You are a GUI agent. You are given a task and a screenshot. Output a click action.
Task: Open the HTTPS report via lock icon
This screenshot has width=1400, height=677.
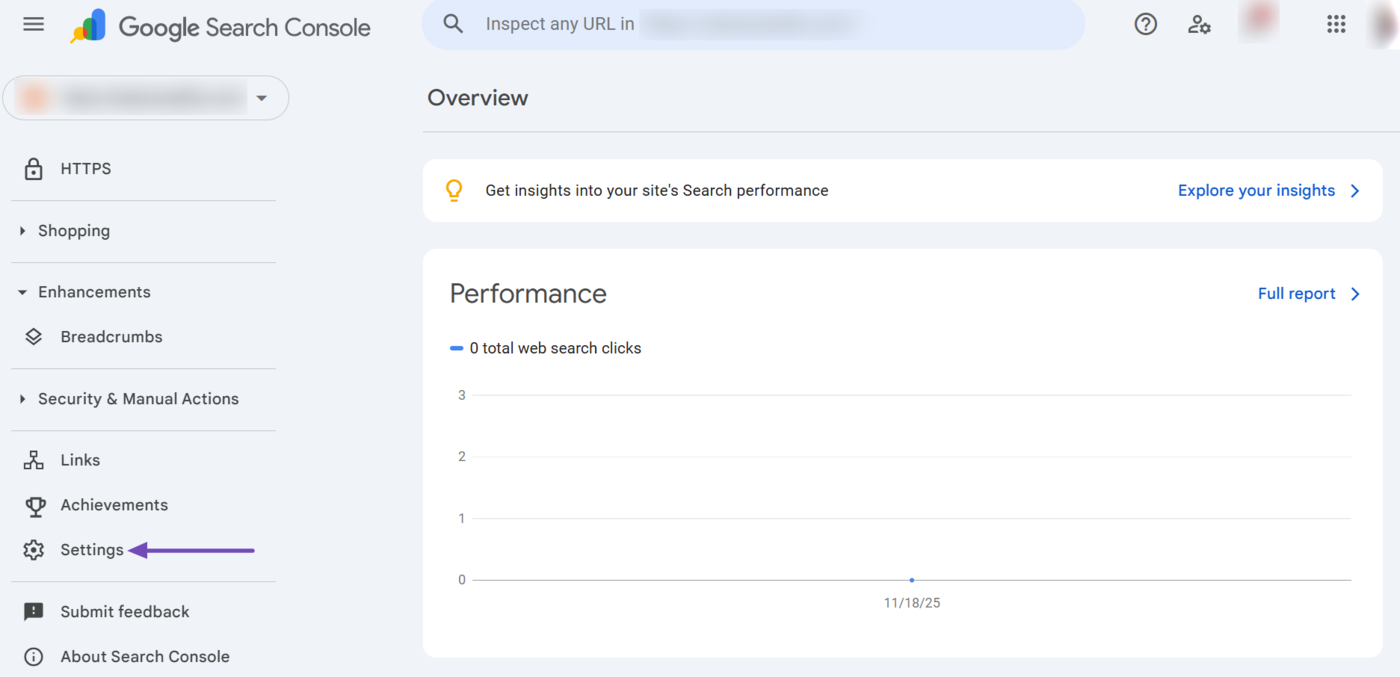[34, 168]
